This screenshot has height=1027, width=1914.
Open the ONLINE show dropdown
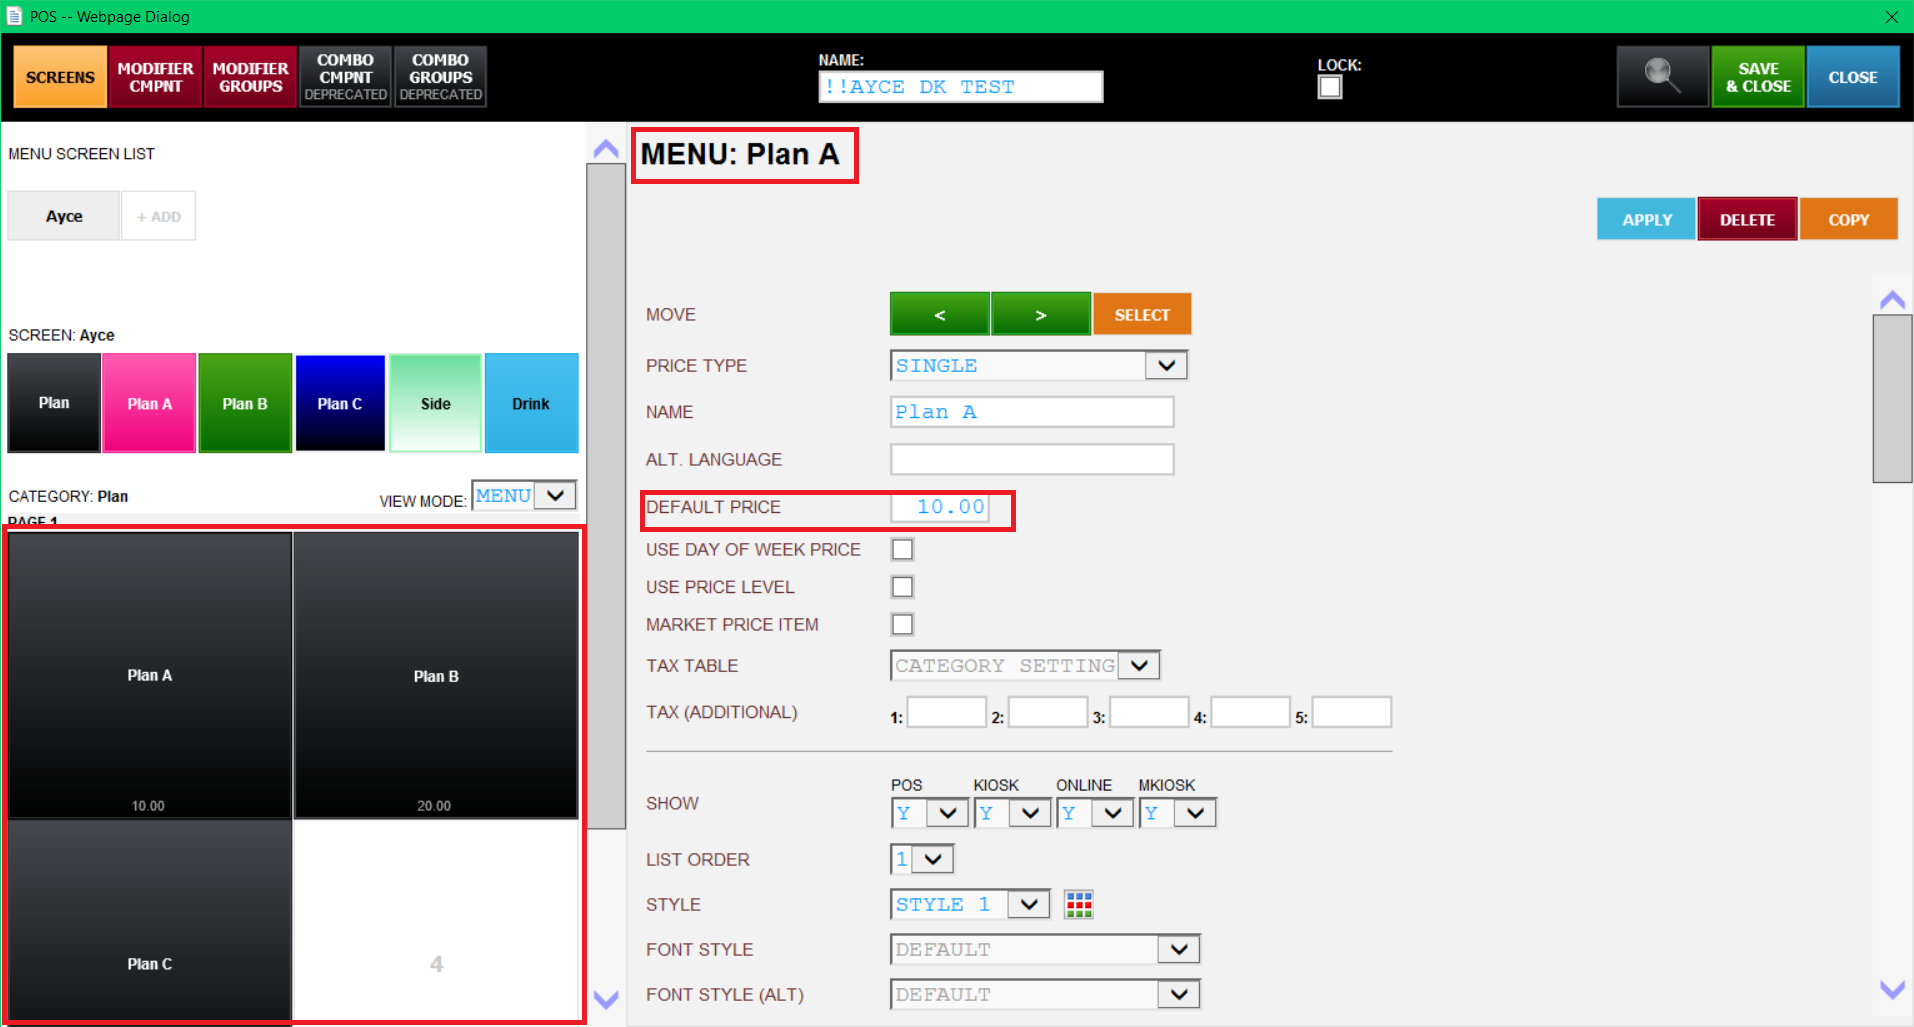(1095, 813)
